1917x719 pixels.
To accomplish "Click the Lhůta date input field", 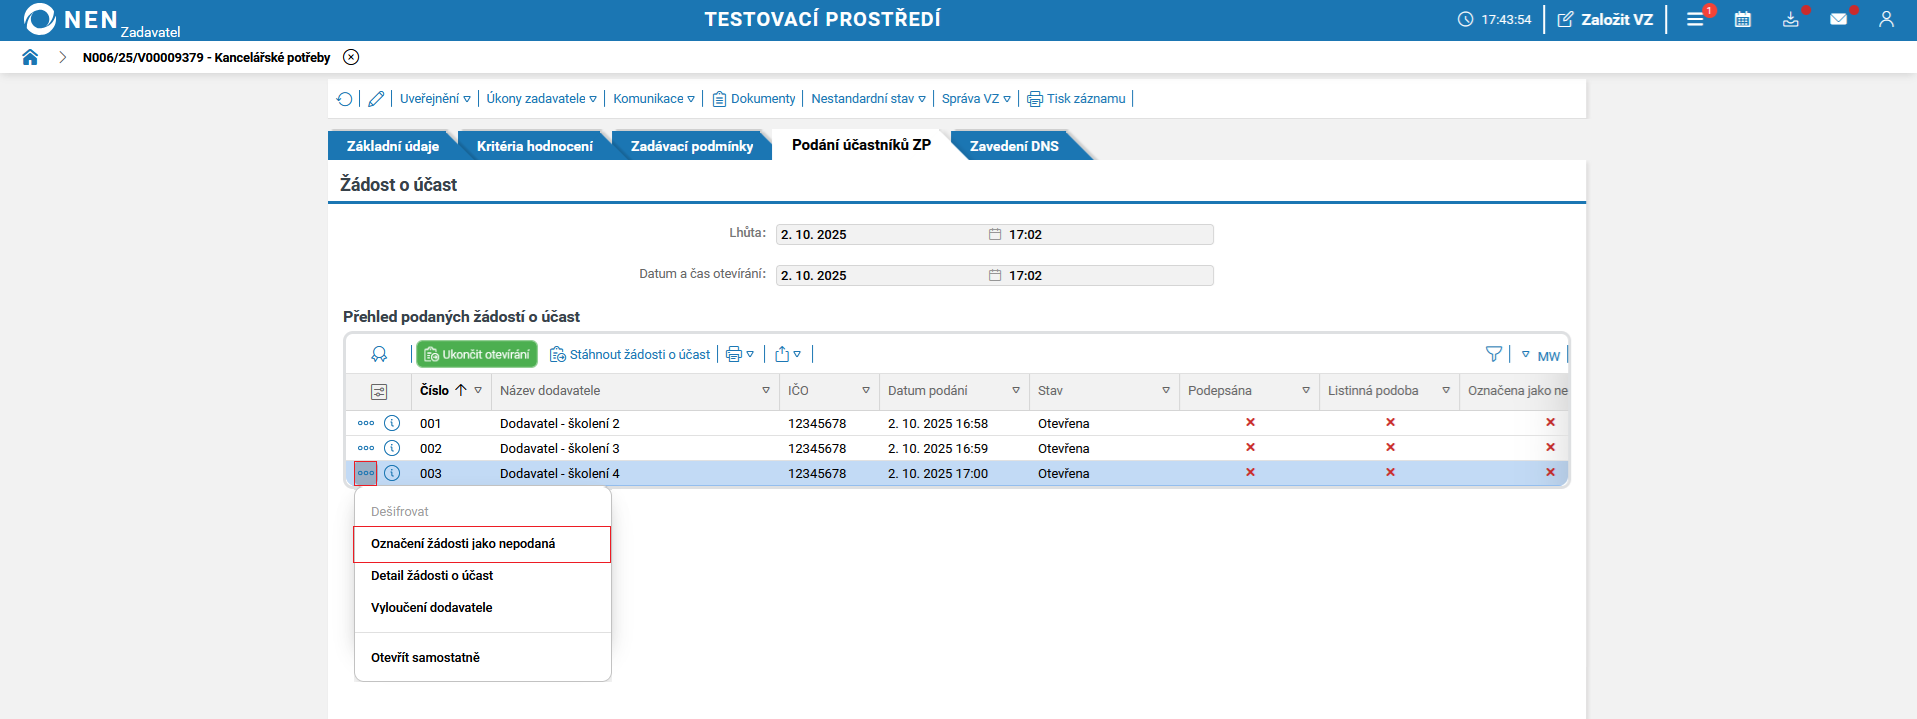I will coord(880,235).
